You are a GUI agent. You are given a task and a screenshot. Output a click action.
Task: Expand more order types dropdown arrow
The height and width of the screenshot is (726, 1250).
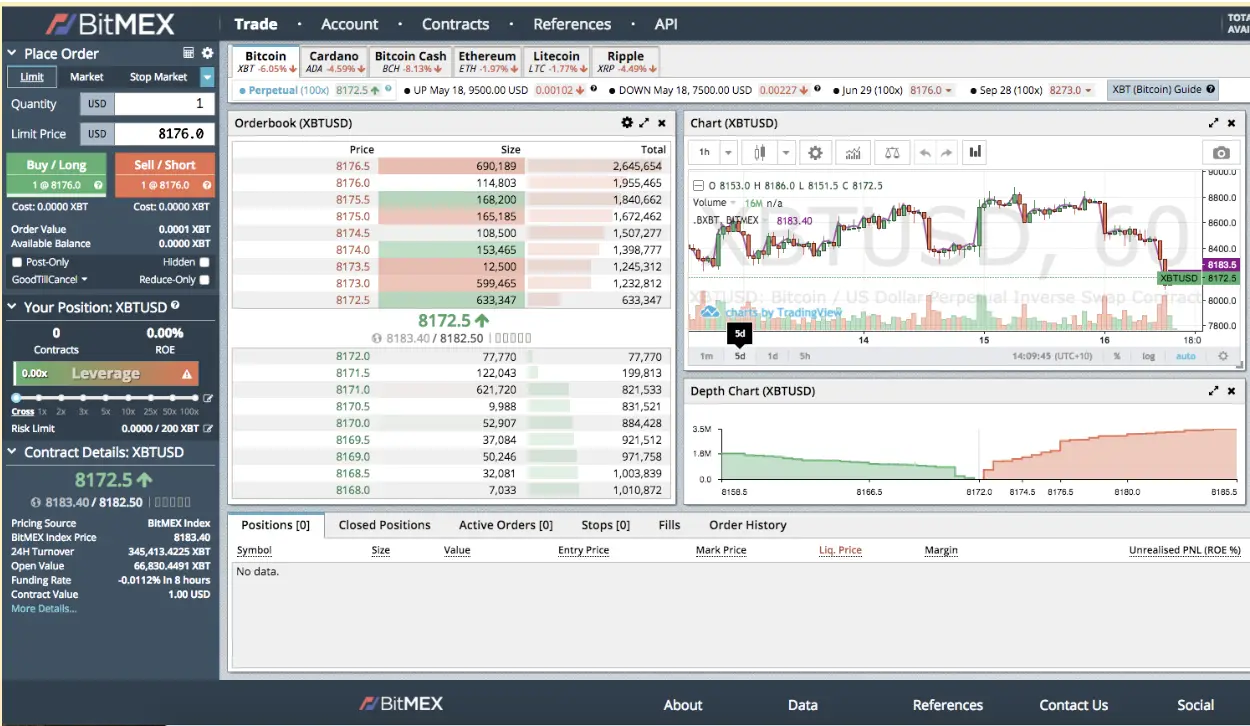coord(207,77)
